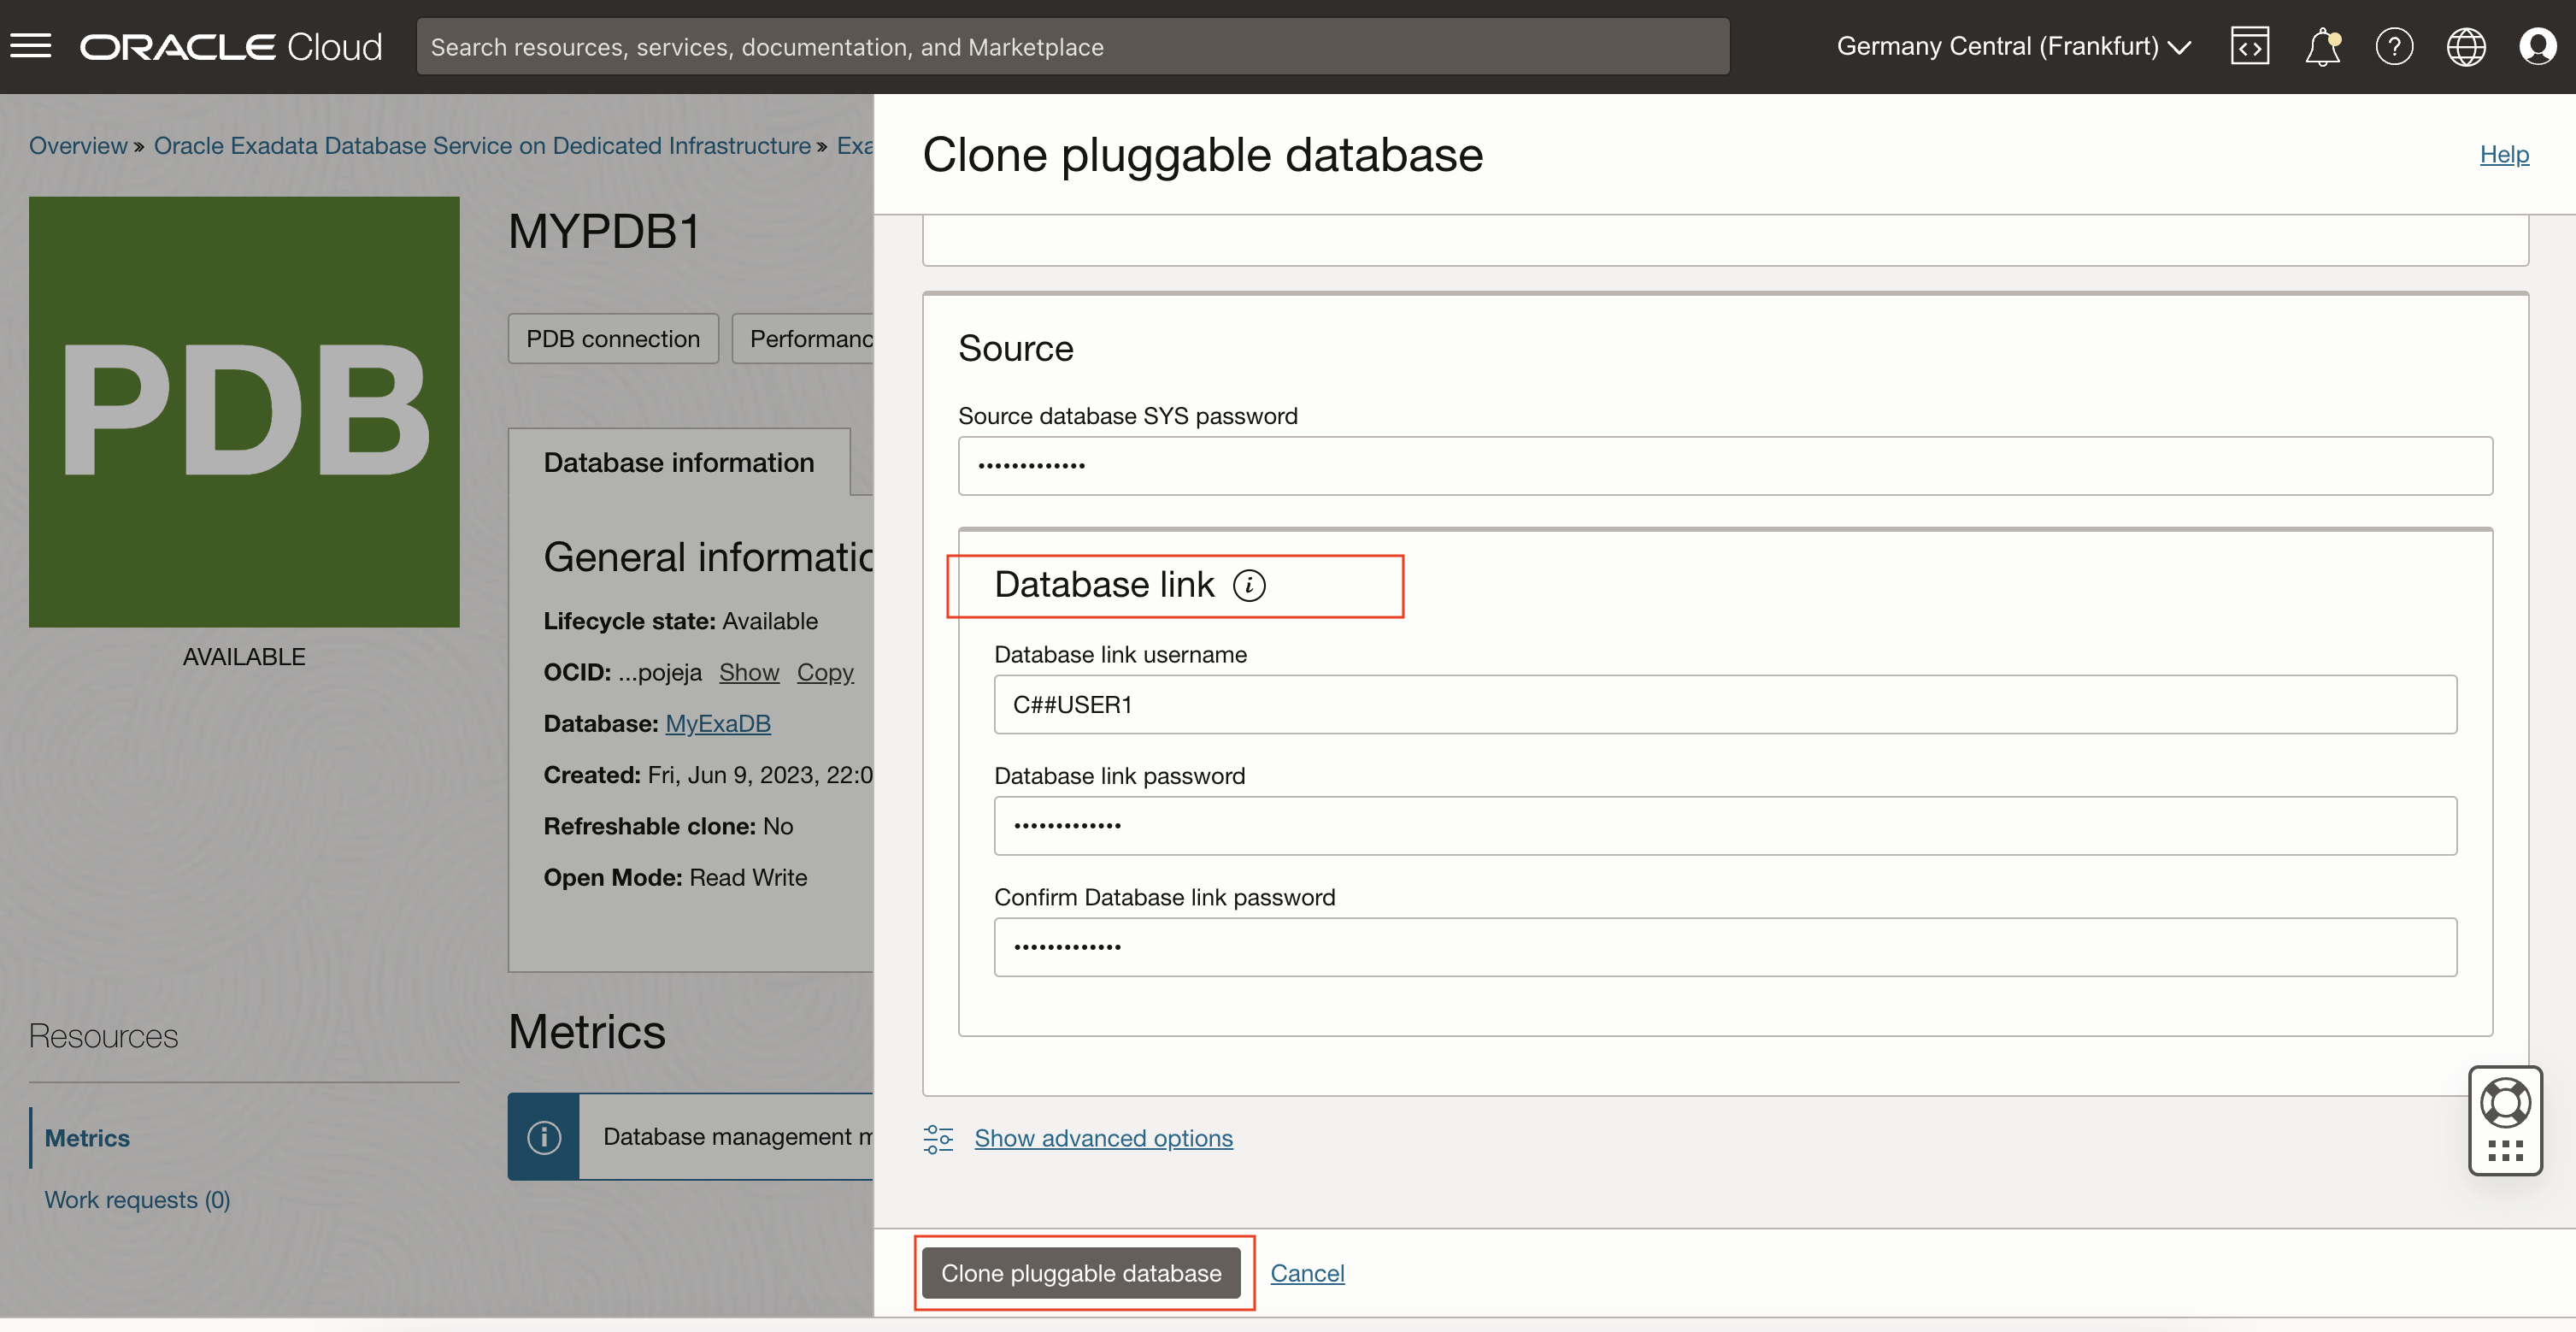Open the lifebuoy support widget
The height and width of the screenshot is (1332, 2576).
(2505, 1104)
